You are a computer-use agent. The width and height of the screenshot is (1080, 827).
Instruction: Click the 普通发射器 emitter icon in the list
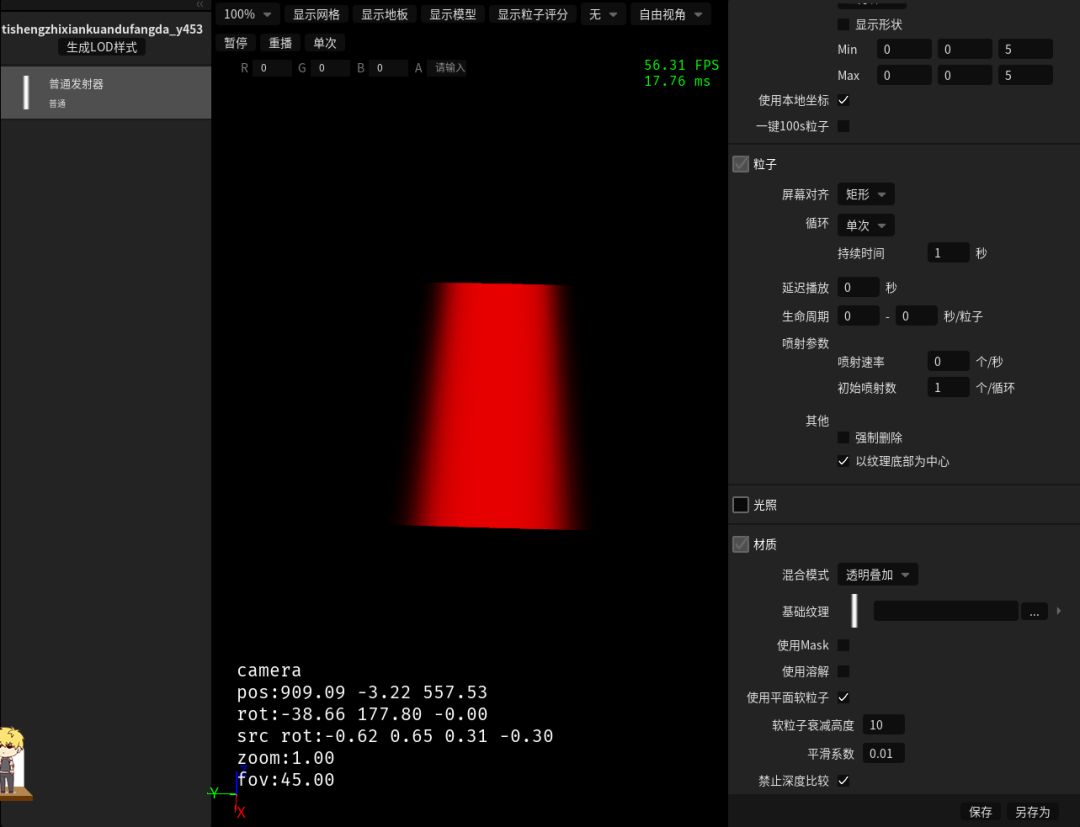pyautogui.click(x=26, y=92)
